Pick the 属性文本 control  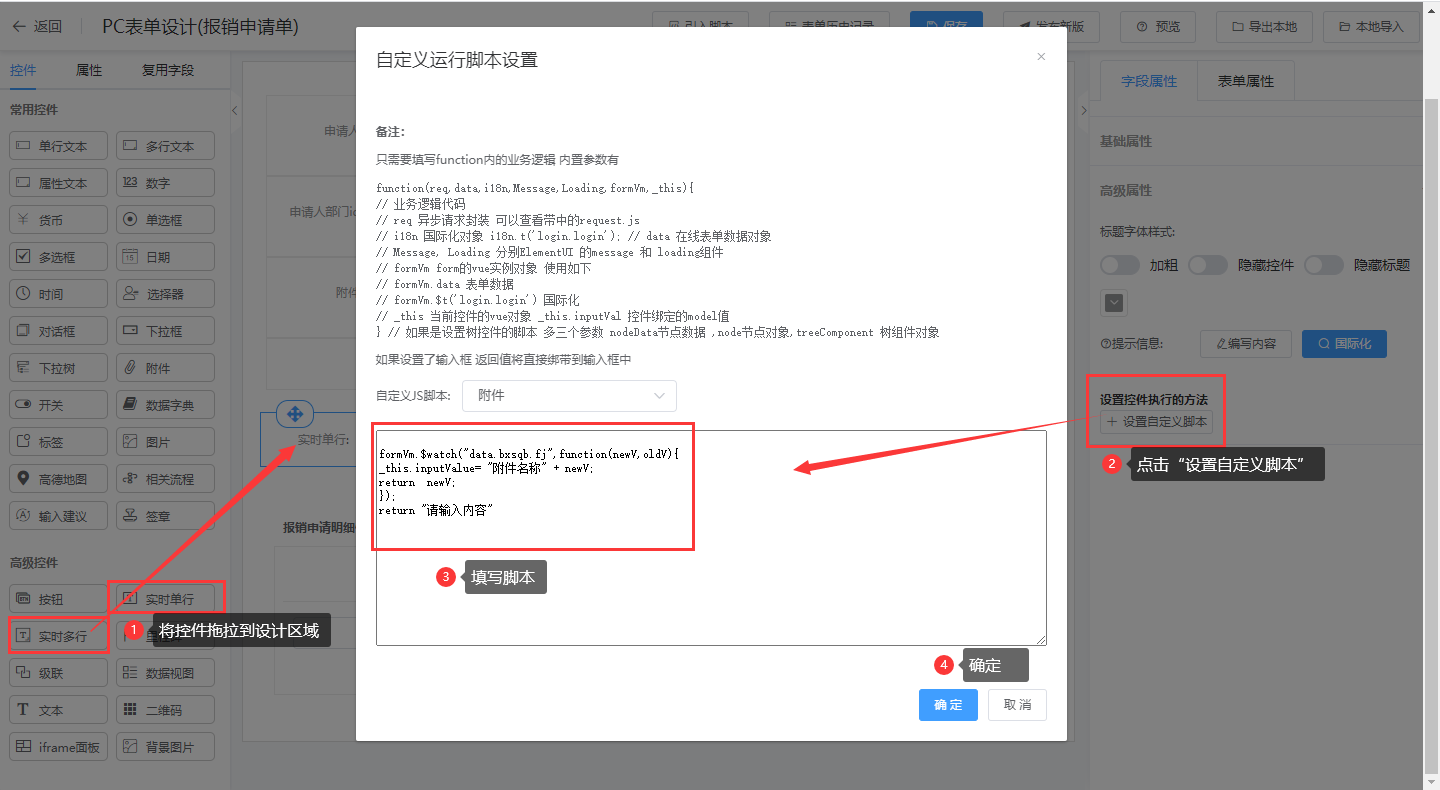[x=58, y=183]
